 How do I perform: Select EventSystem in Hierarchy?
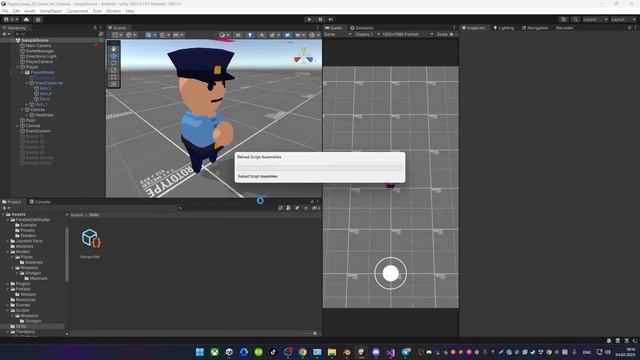point(38,131)
